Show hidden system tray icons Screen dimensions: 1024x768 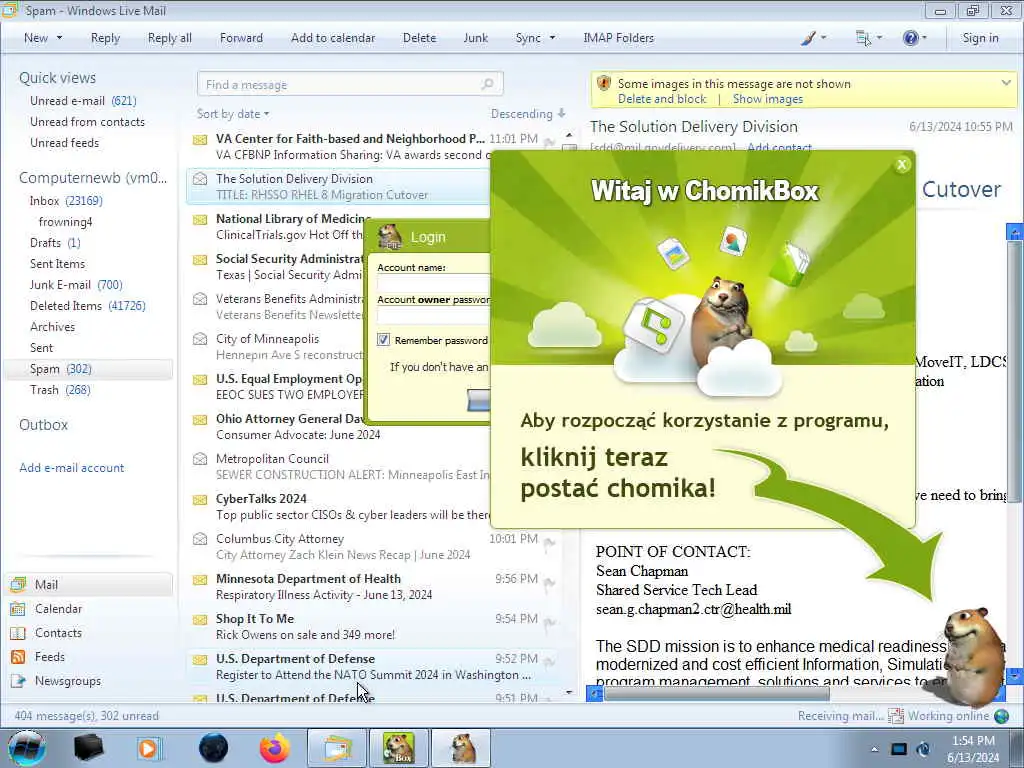(874, 749)
